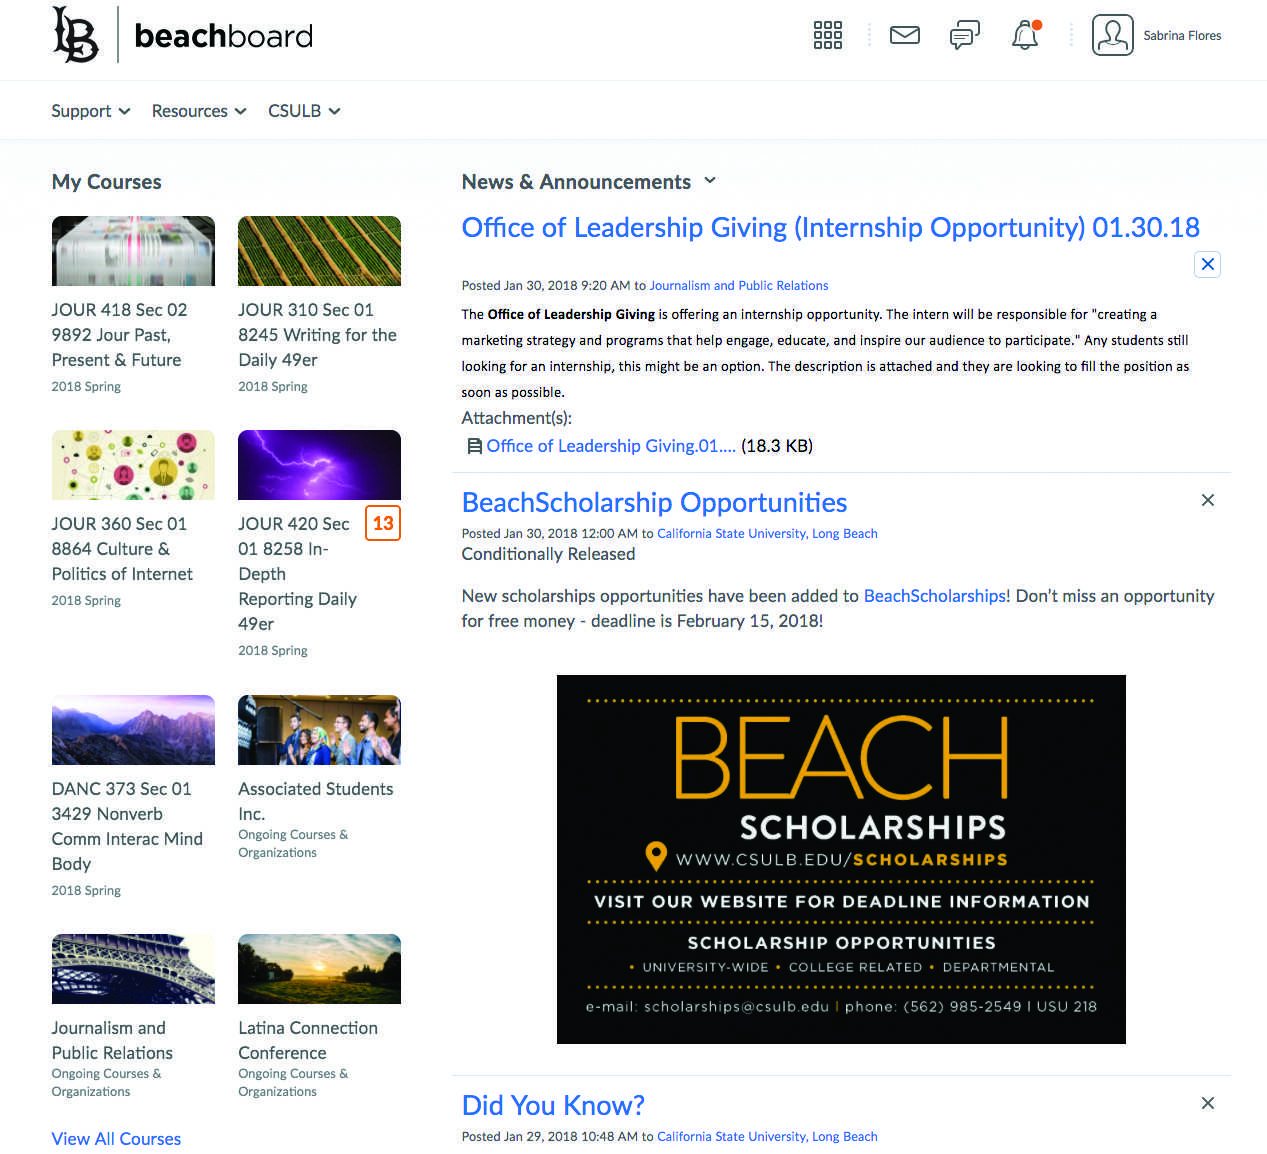The width and height of the screenshot is (1267, 1154).
Task: Open the Office of Leadership Giving attachment
Action: (x=611, y=446)
